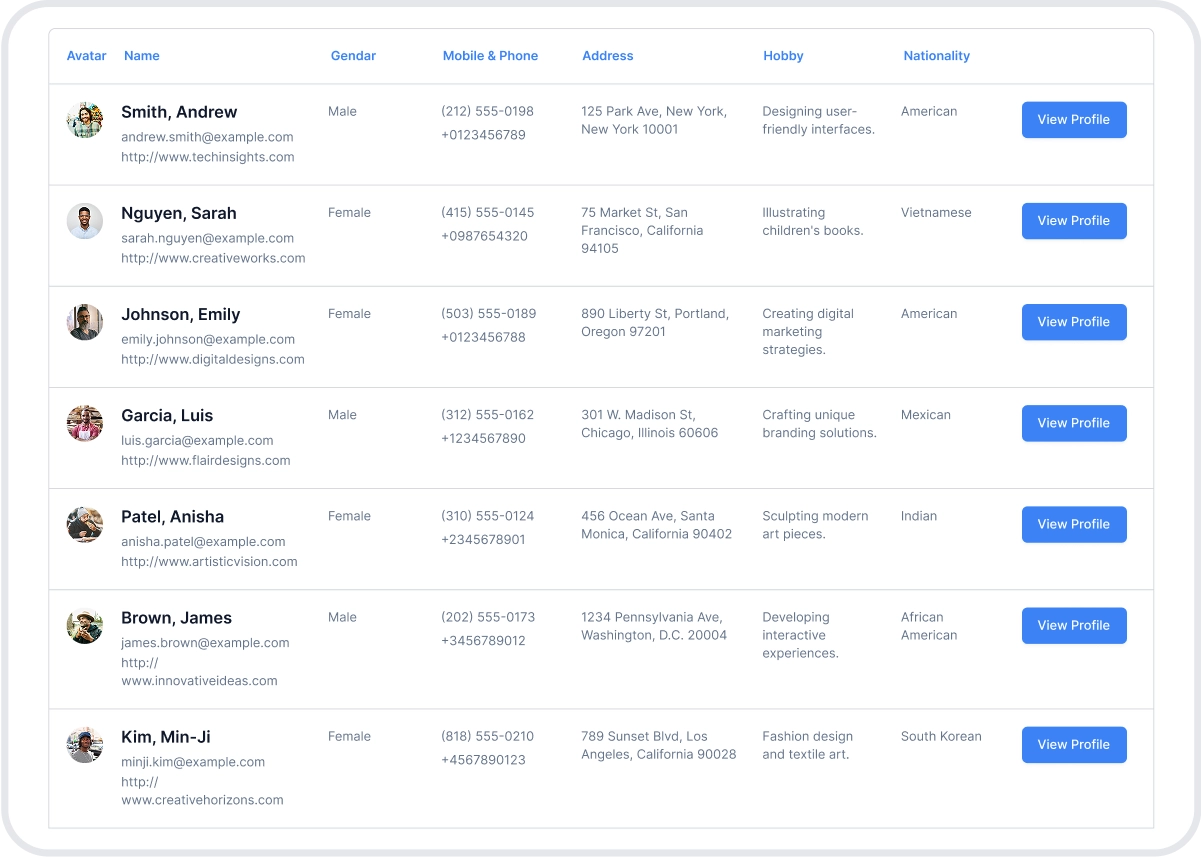Click the Hobby column header
1201x857 pixels.
(x=783, y=56)
